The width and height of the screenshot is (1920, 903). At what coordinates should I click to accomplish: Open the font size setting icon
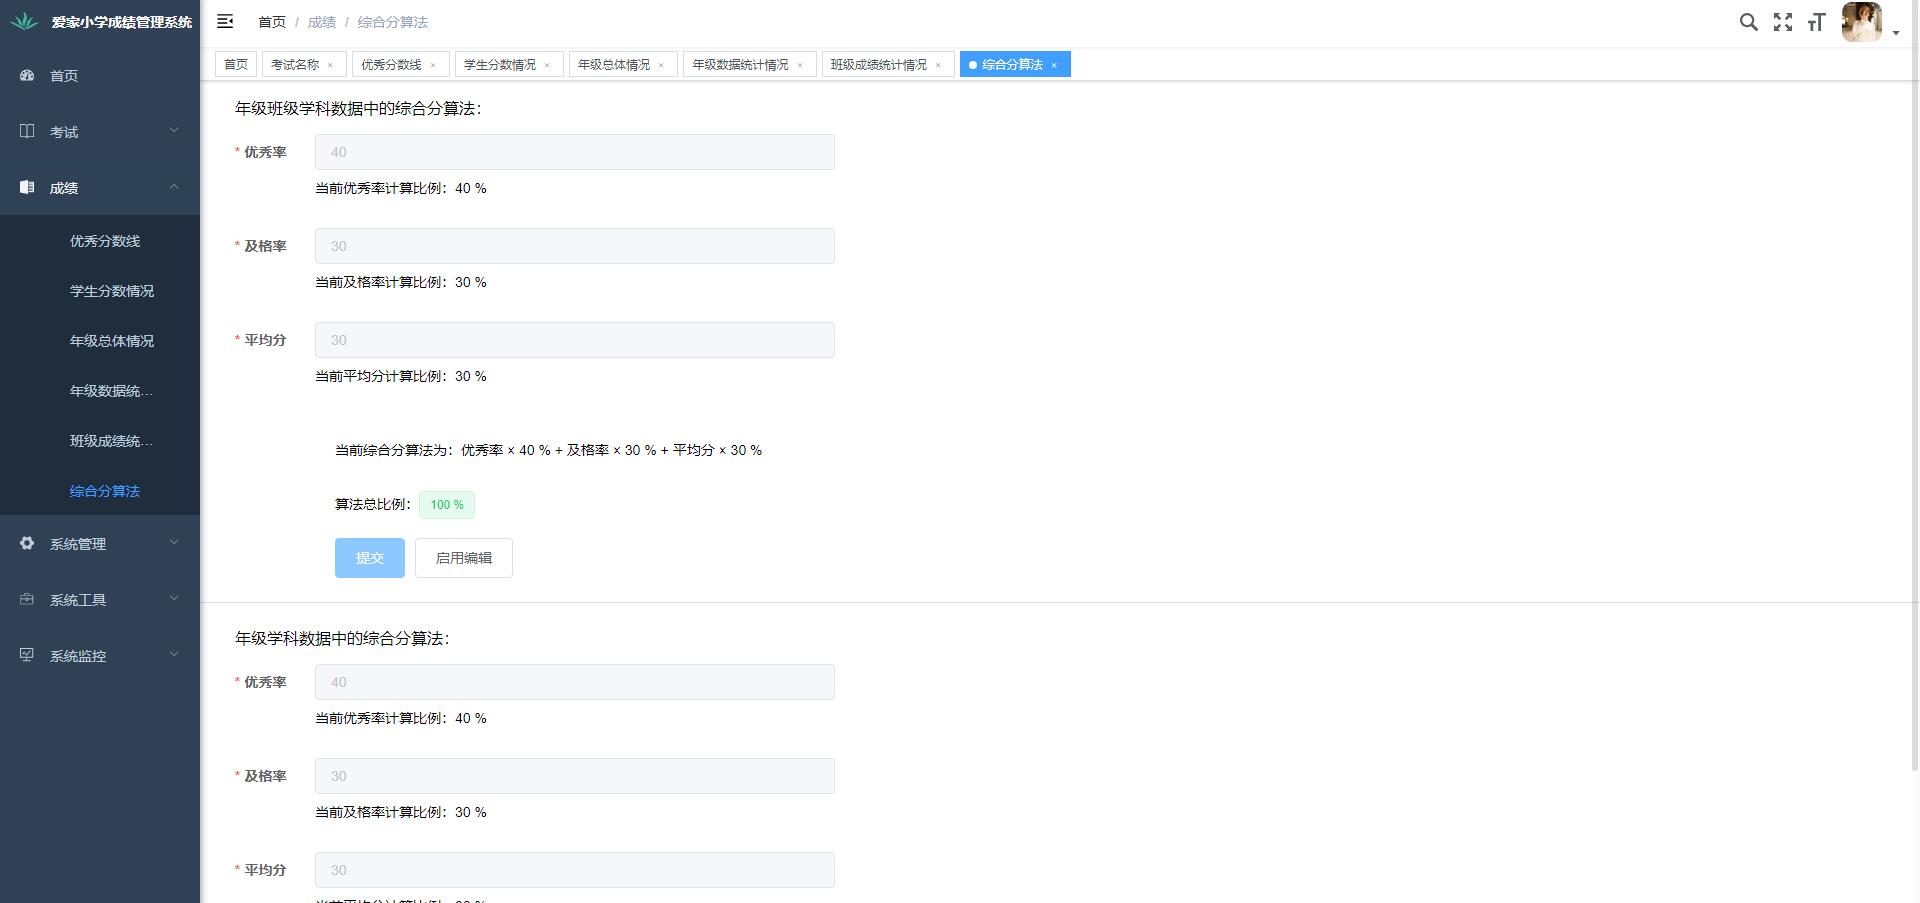tap(1817, 22)
